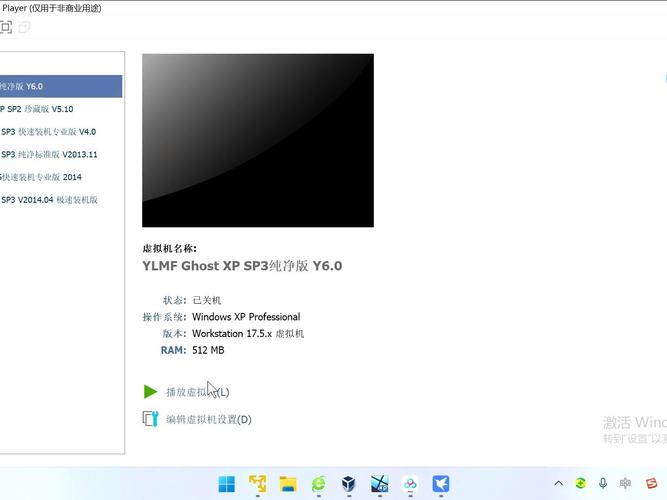667x500 pixels.
Task: Select the 纯净版 Y6.0 virtual machine entry
Action: pyautogui.click(x=61, y=86)
